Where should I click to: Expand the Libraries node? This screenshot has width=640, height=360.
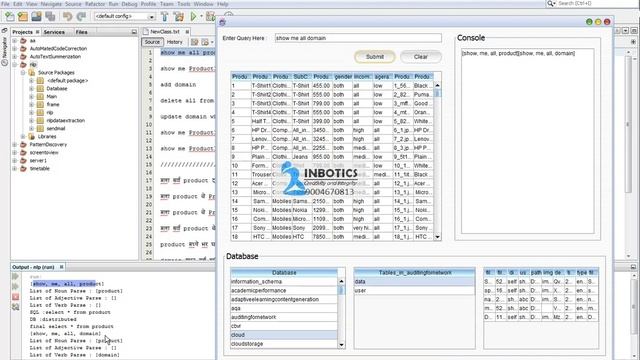[x=23, y=137]
